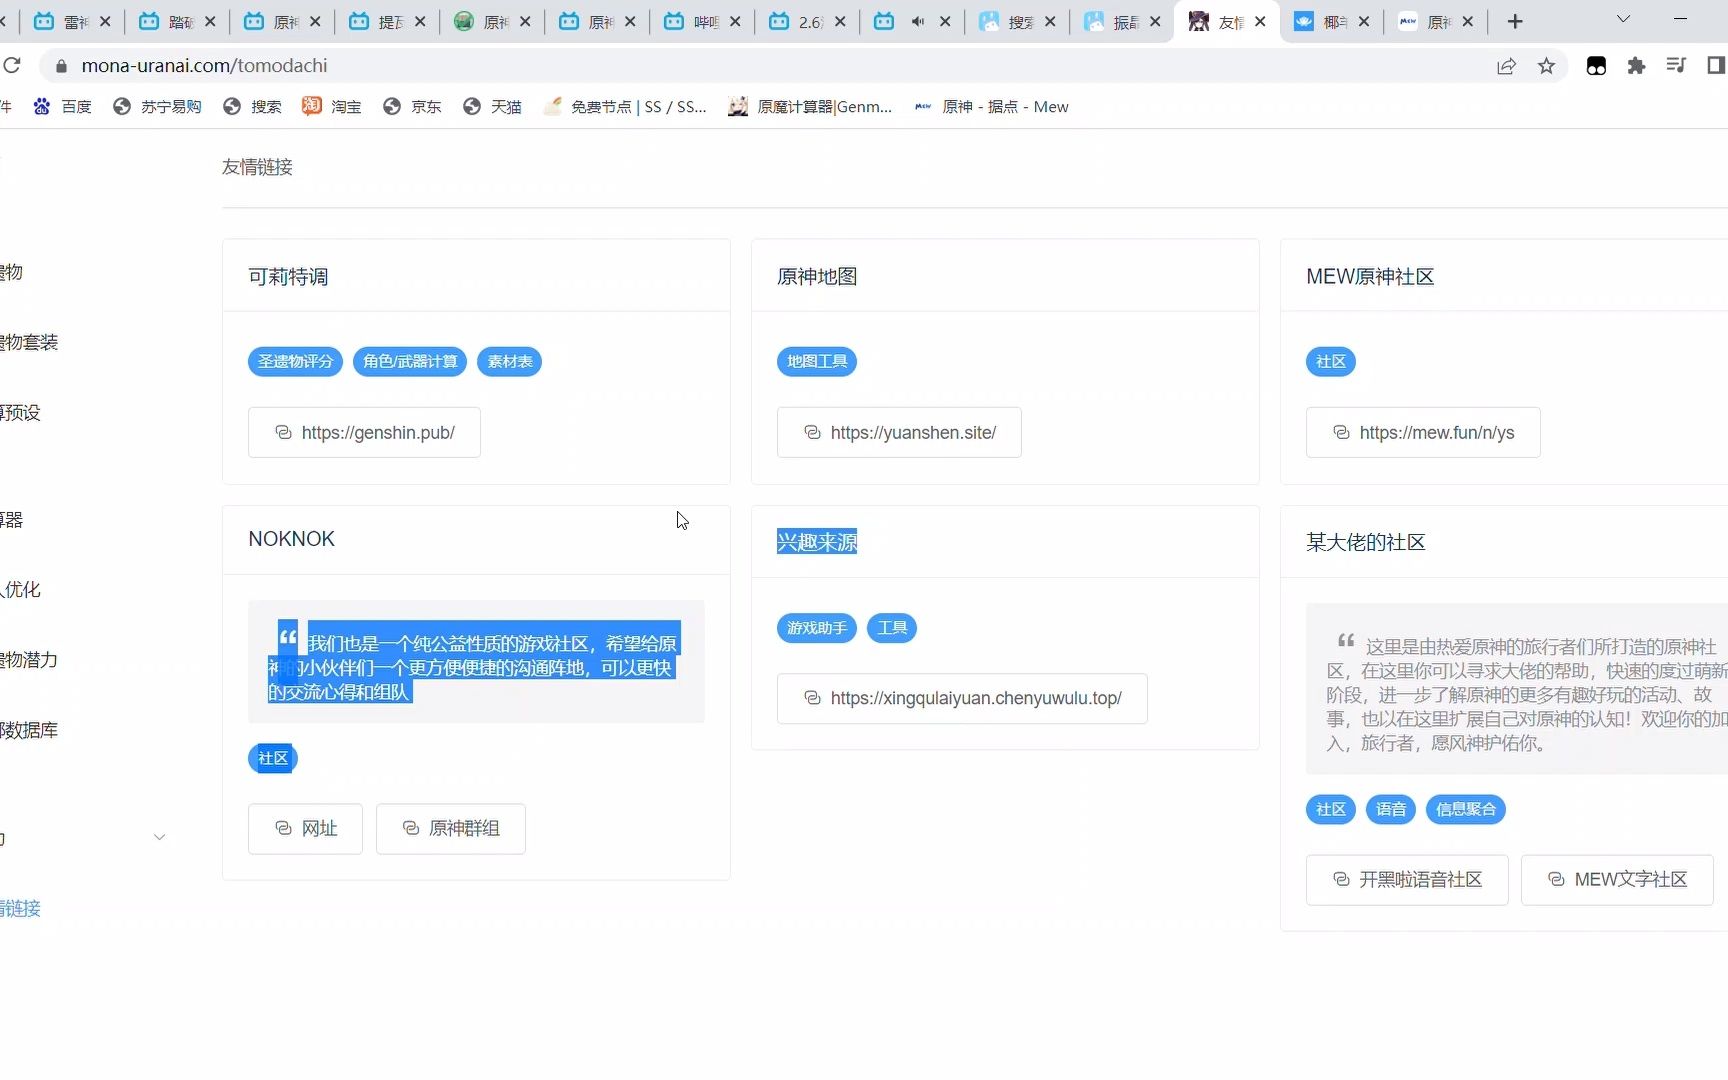Open the 原魔计算器 bookmark

click(x=810, y=107)
